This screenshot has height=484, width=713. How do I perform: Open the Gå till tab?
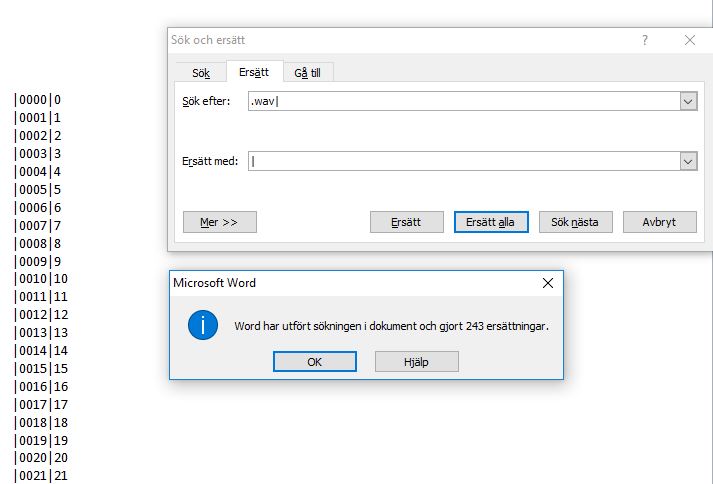pos(308,72)
